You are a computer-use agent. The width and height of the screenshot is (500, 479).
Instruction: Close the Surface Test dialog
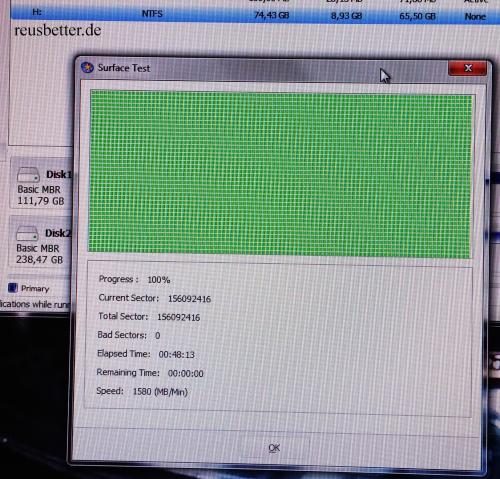467,69
